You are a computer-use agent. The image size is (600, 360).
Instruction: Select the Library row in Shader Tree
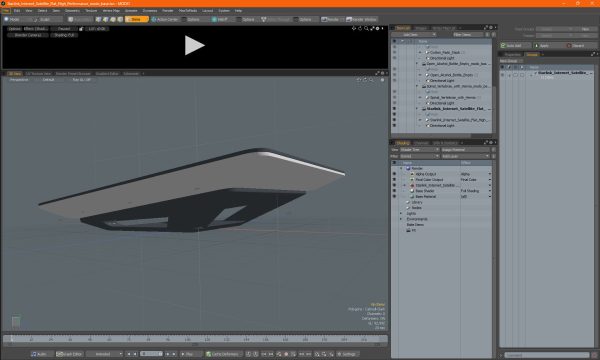click(417, 202)
